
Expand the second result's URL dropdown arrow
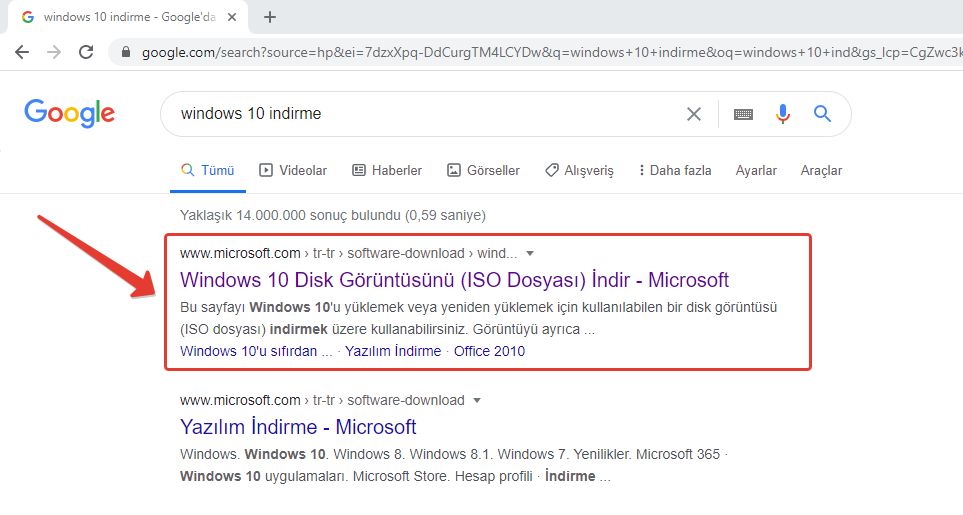click(x=477, y=400)
